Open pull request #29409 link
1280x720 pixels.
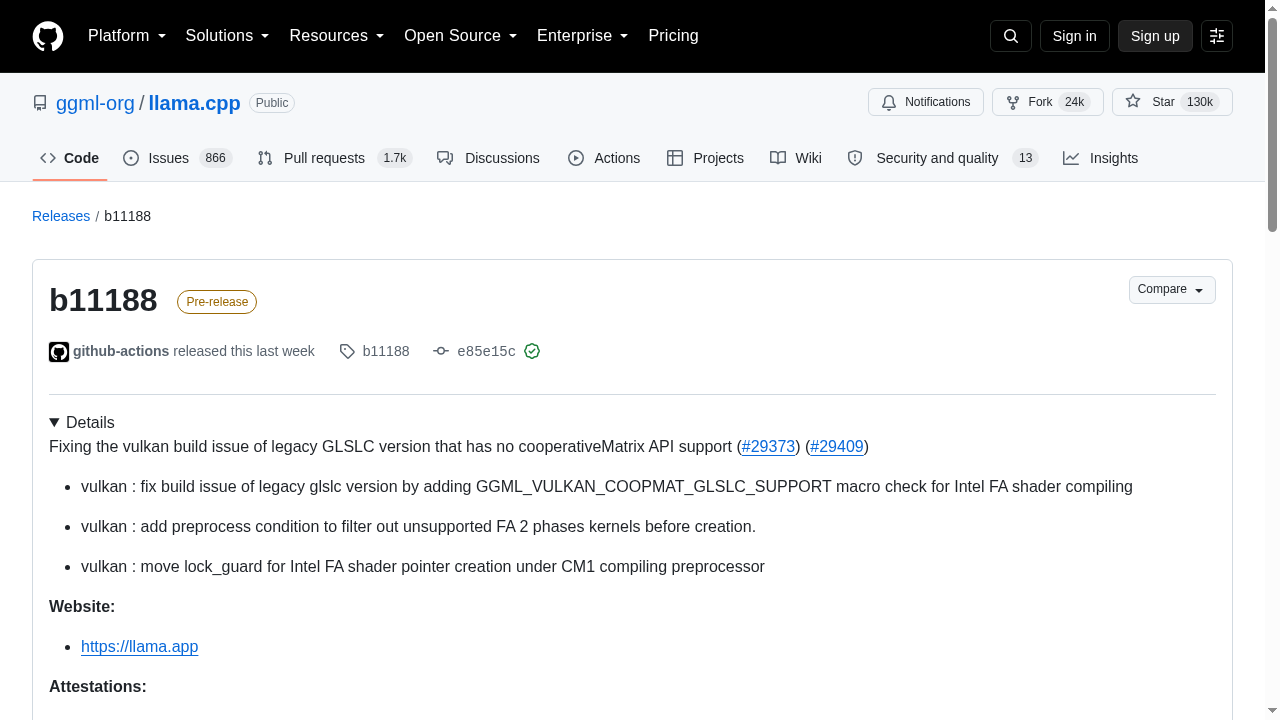837,446
